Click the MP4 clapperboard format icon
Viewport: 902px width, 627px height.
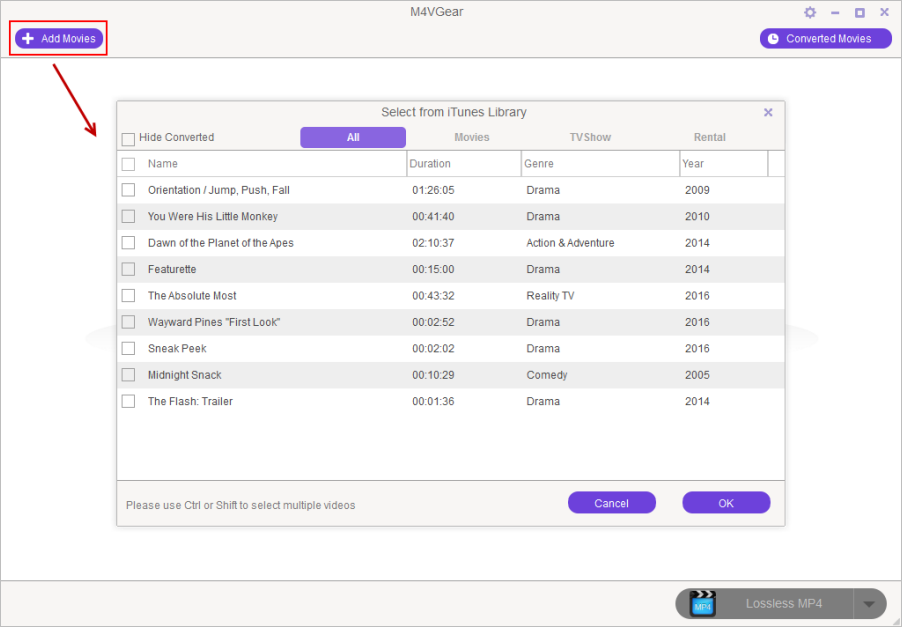point(702,603)
